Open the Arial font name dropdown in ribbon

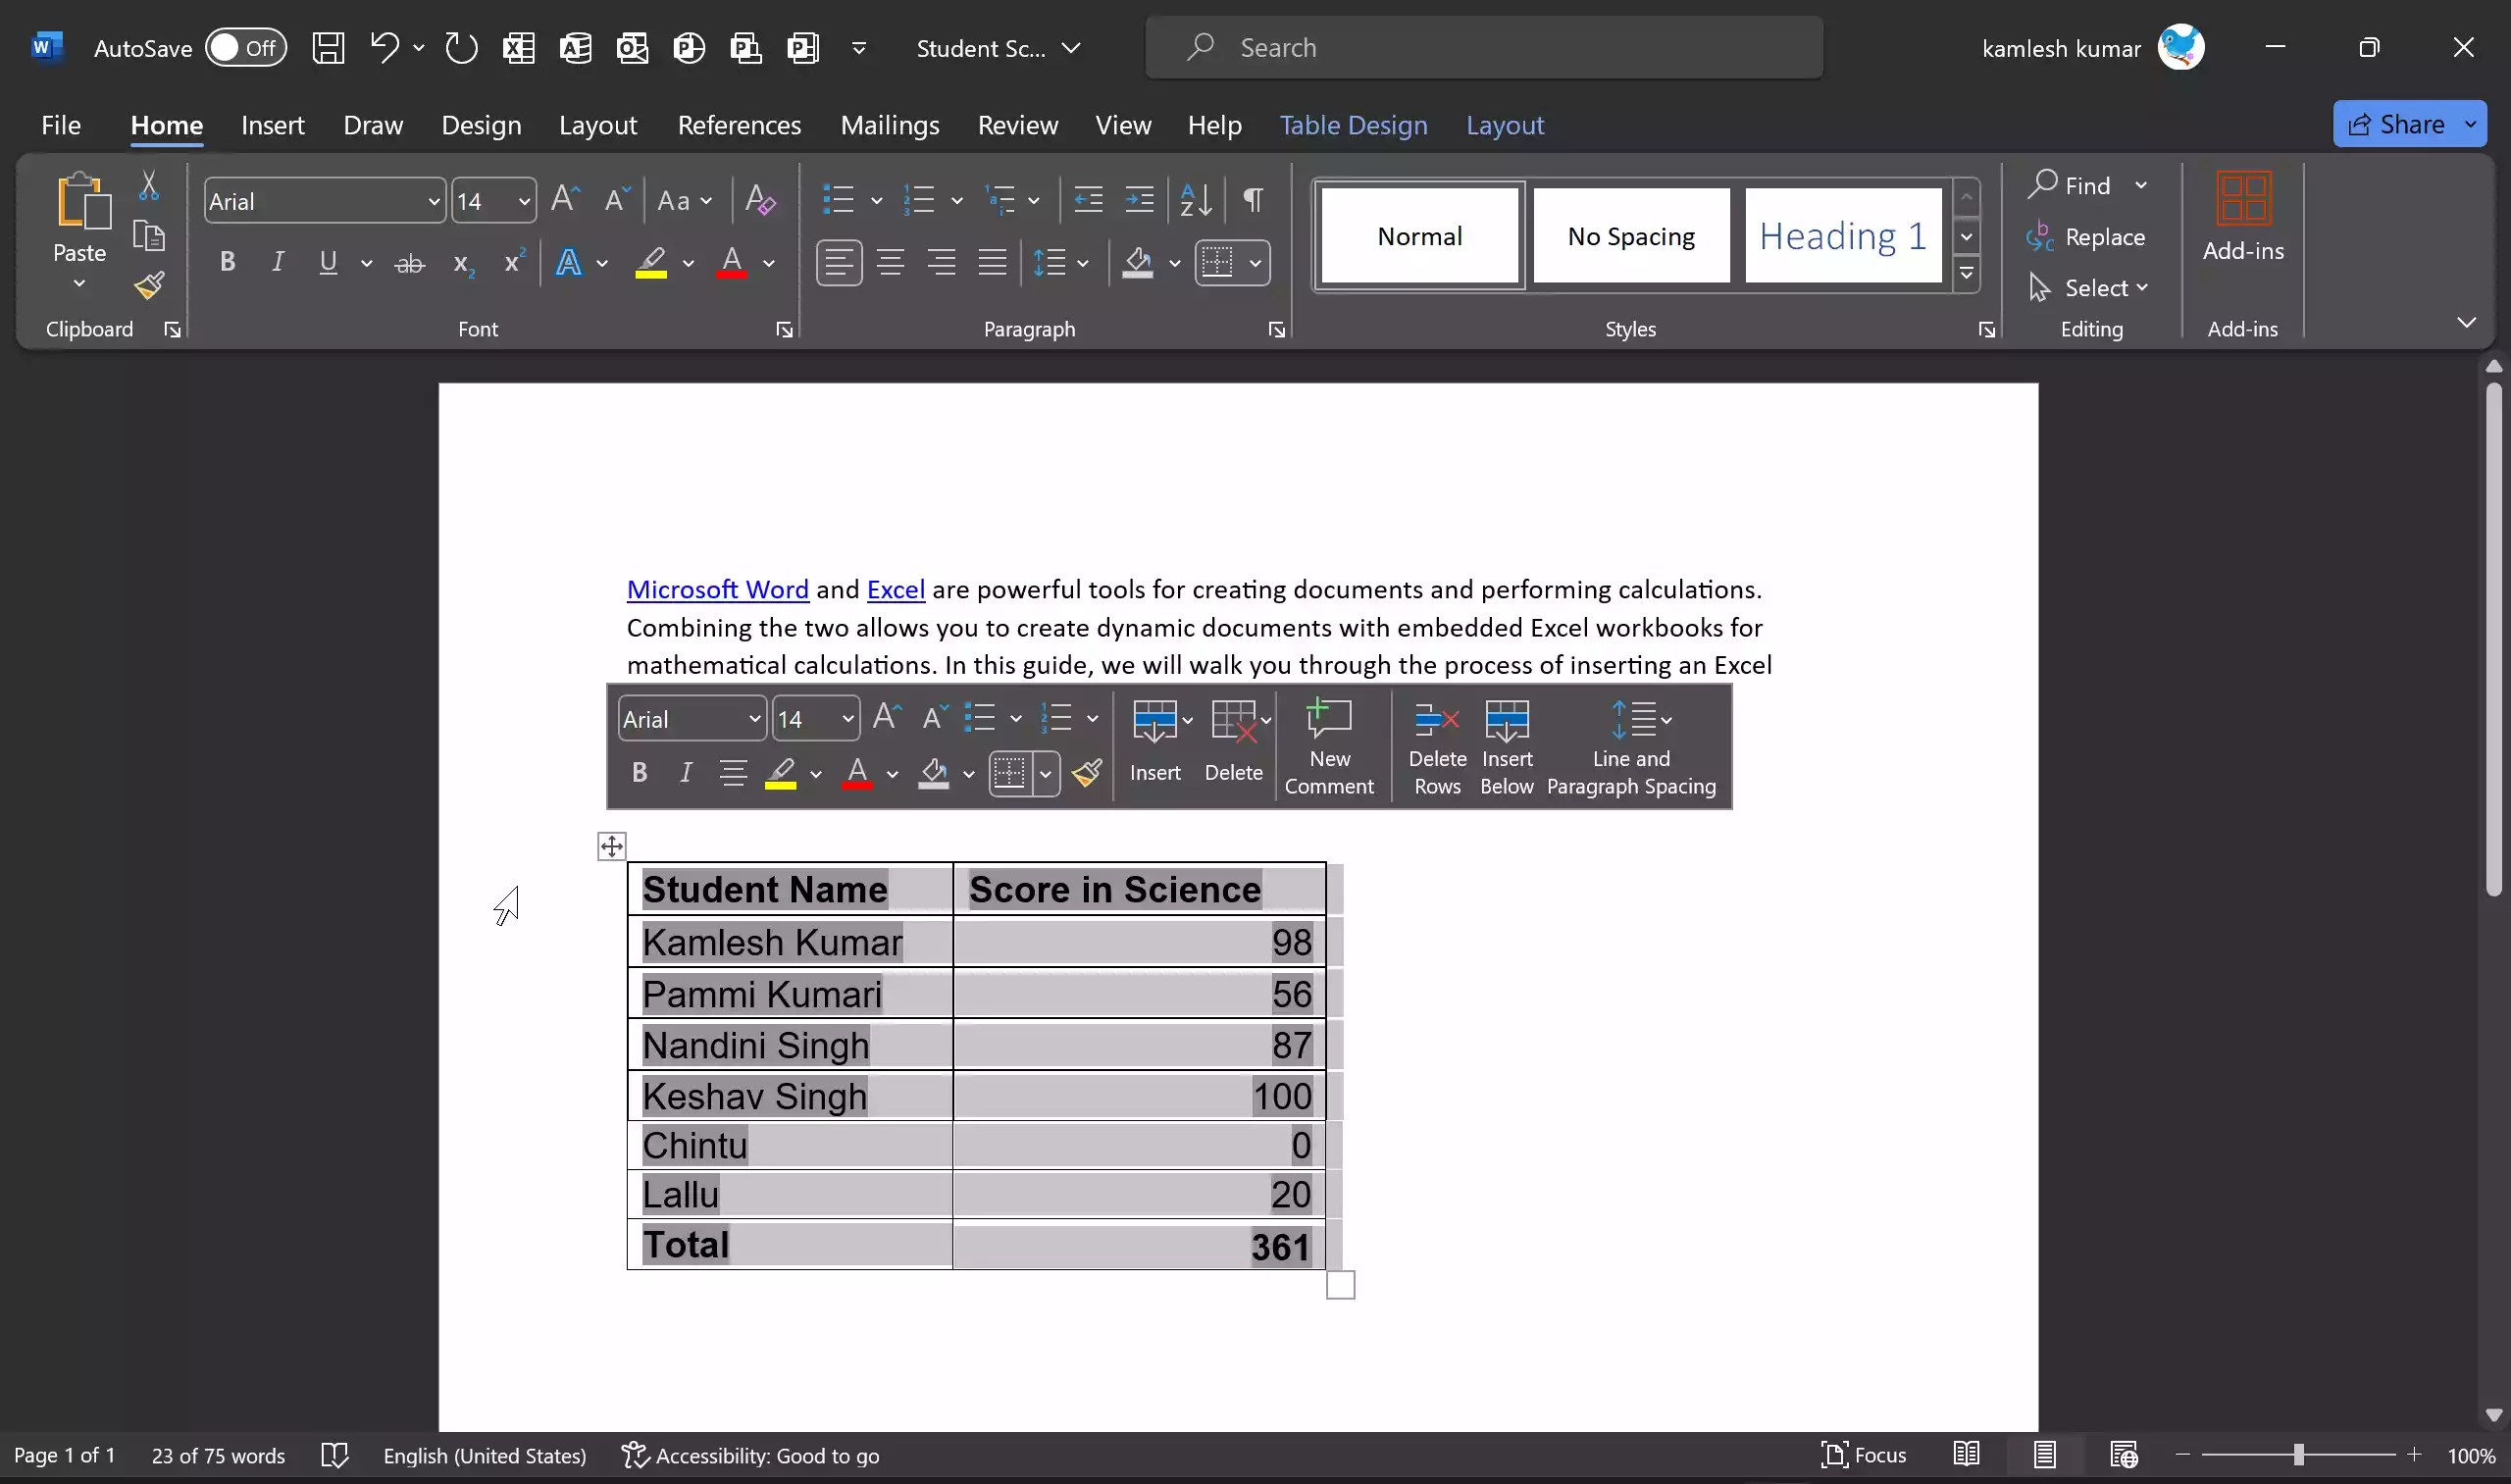(433, 202)
